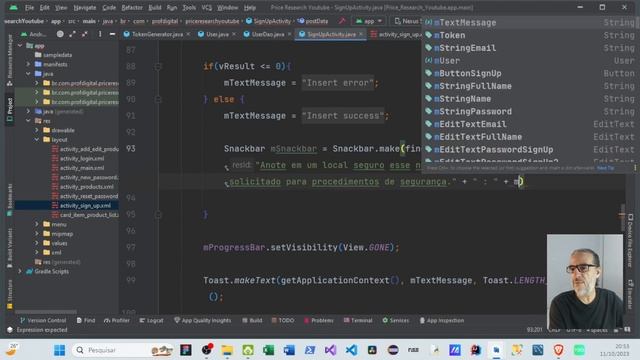Viewport: 640px width, 360px height.
Task: Select activity_sign_up.xml file
Action: (x=85, y=205)
